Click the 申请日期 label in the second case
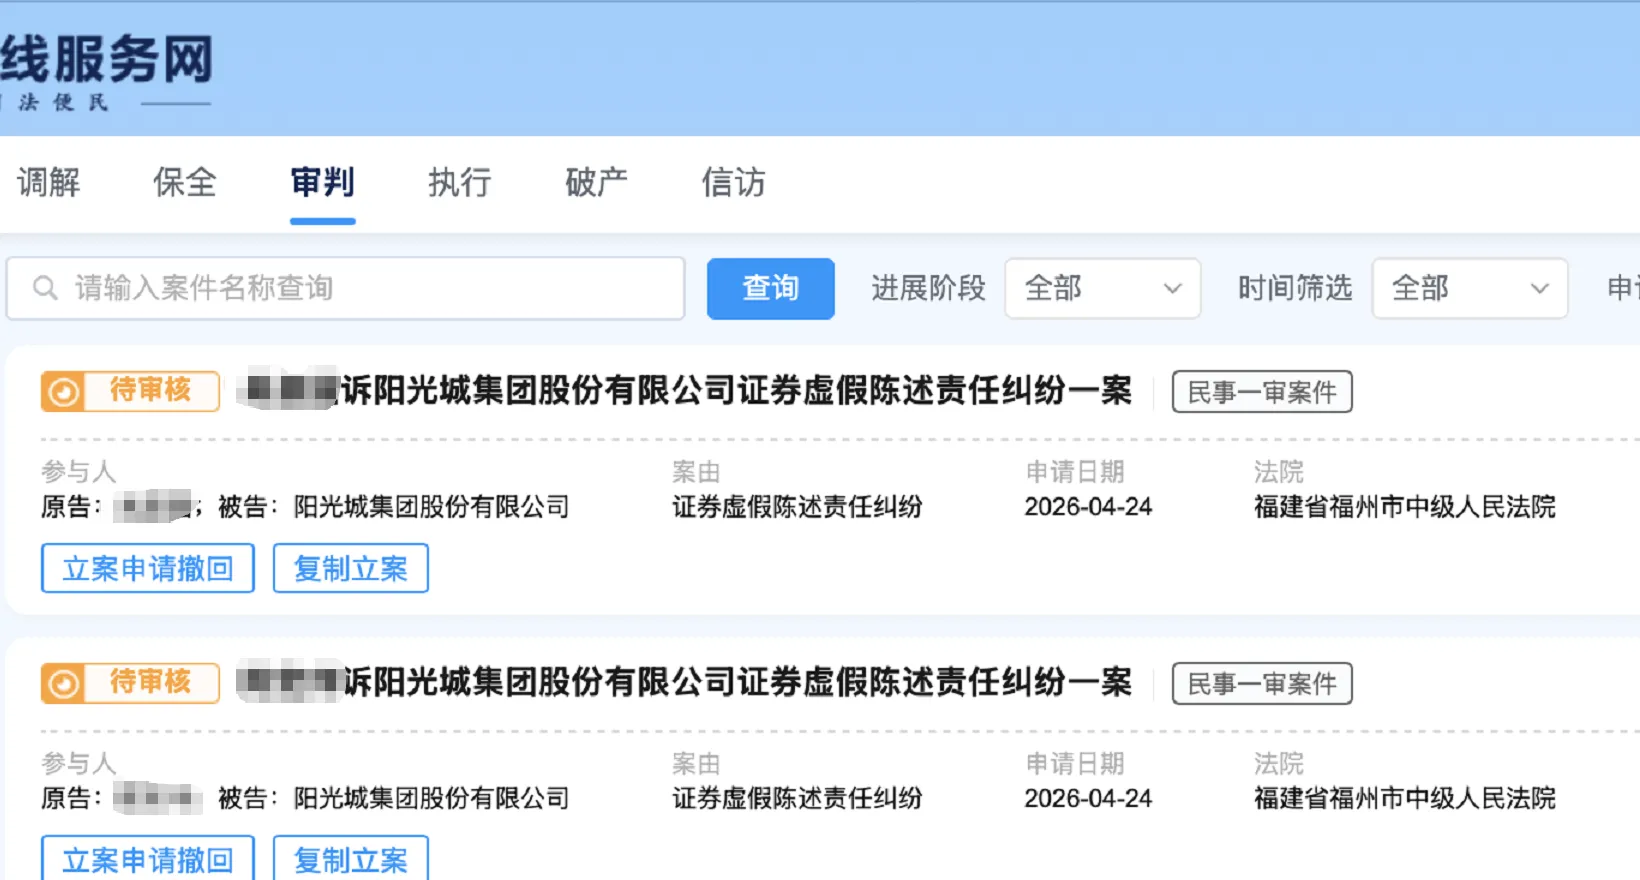Viewport: 1640px width, 880px height. [x=1075, y=764]
